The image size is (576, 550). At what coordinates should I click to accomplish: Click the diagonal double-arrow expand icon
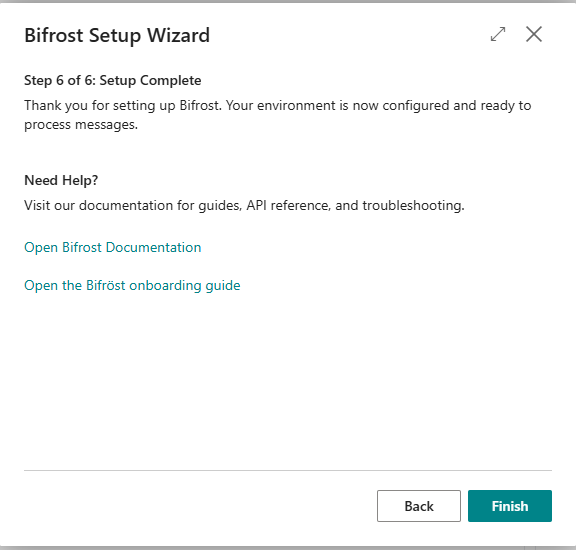pyautogui.click(x=498, y=34)
